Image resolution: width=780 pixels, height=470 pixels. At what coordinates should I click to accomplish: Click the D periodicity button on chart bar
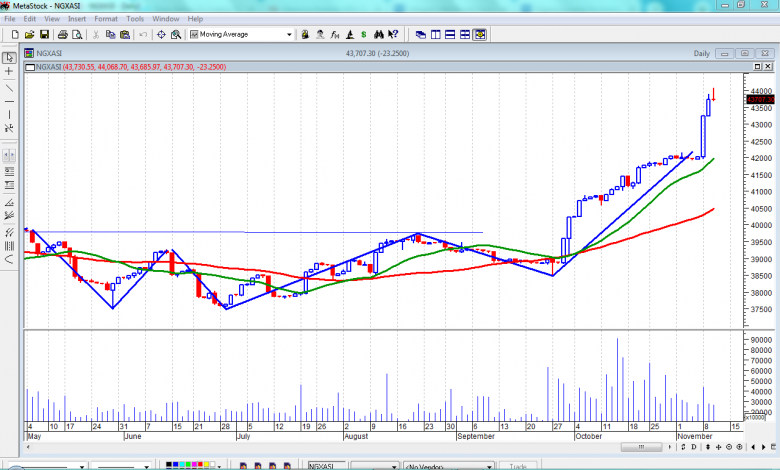tap(693, 447)
